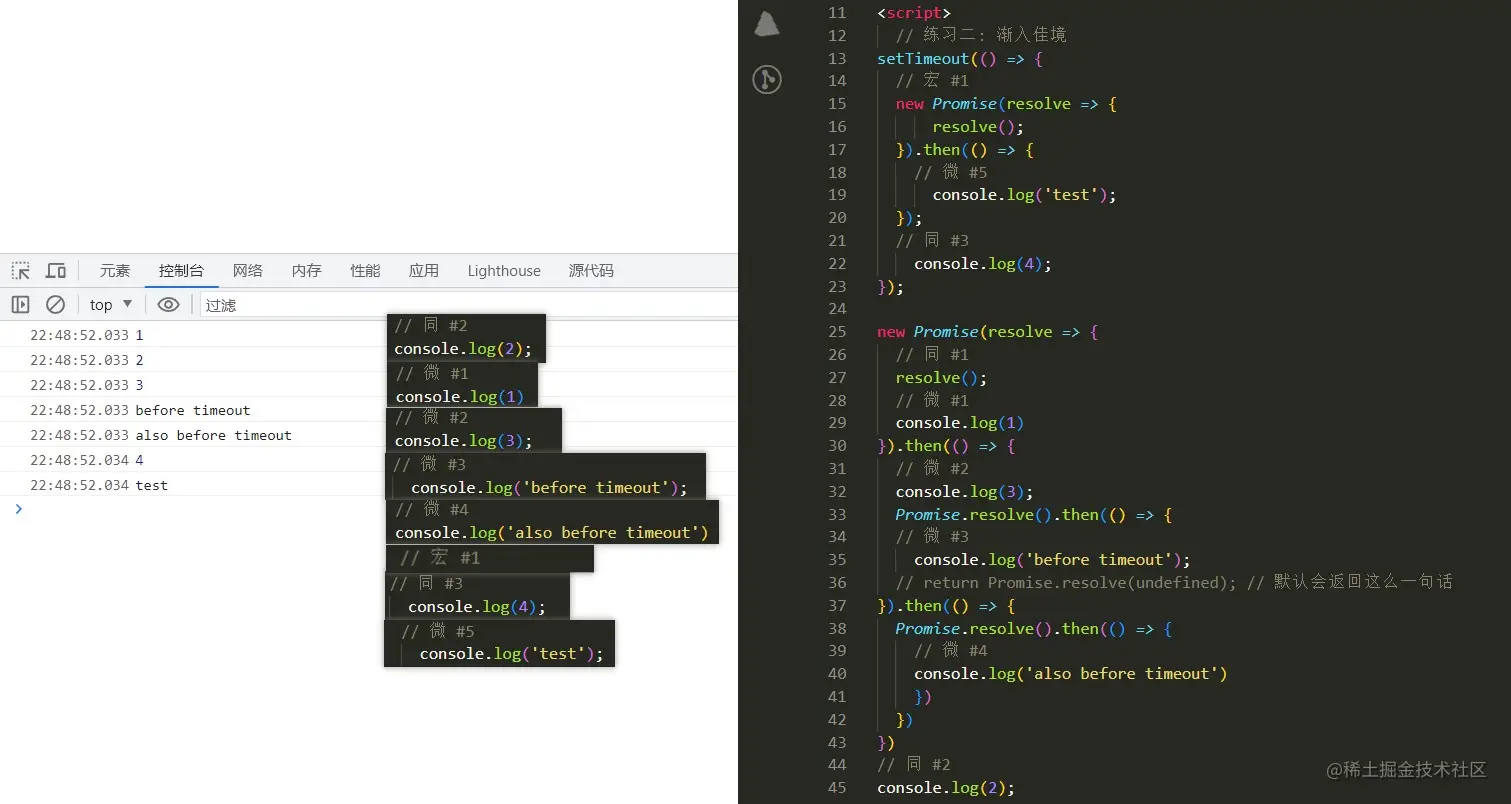
Task: Click 'setTimeout' in the editor code
Action: point(923,58)
